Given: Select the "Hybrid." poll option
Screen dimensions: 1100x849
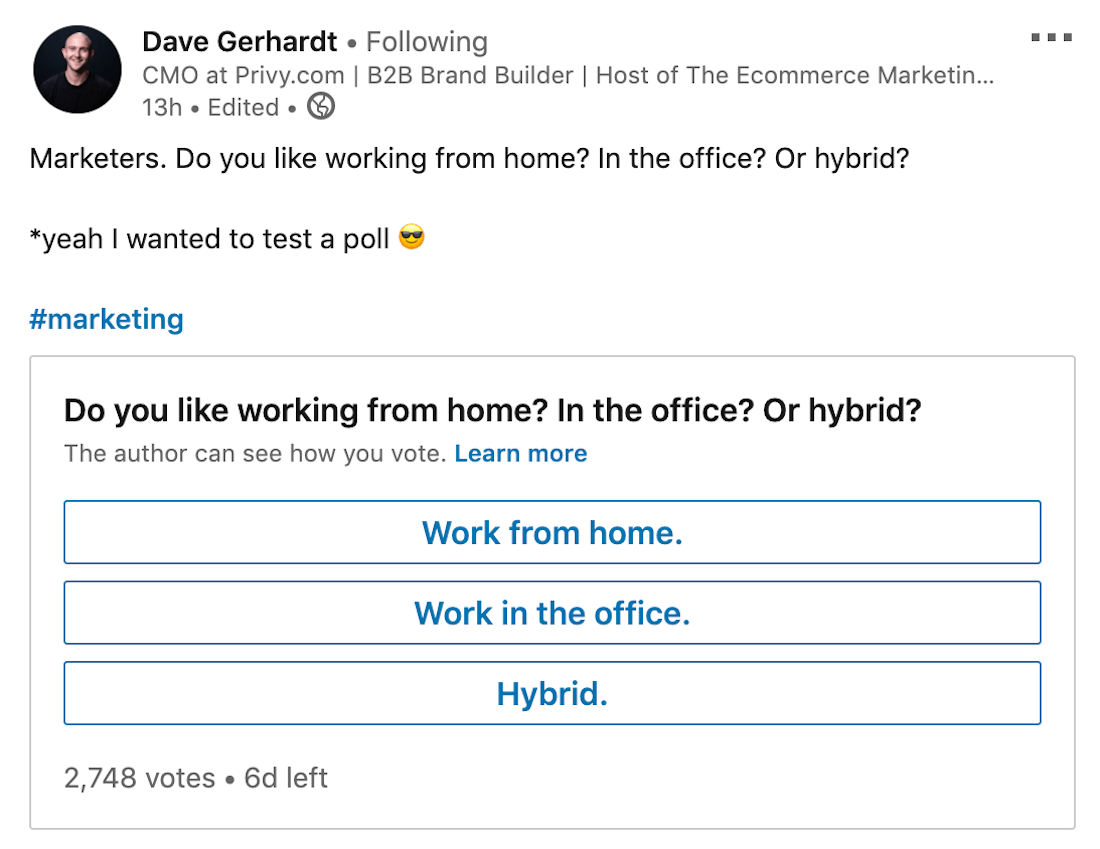Looking at the screenshot, I should pyautogui.click(x=552, y=693).
